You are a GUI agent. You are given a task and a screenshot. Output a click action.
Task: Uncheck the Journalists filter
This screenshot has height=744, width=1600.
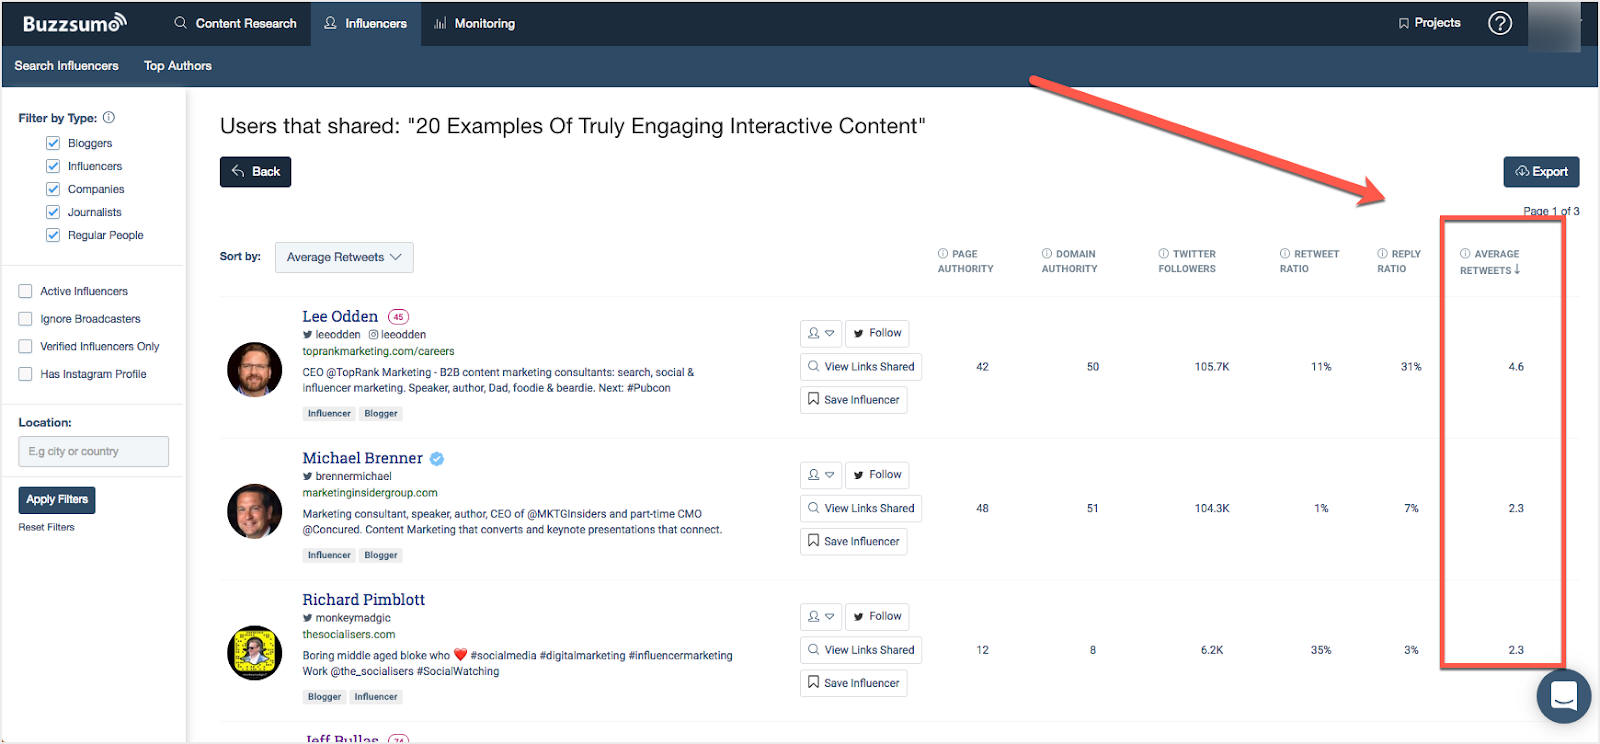pyautogui.click(x=53, y=212)
